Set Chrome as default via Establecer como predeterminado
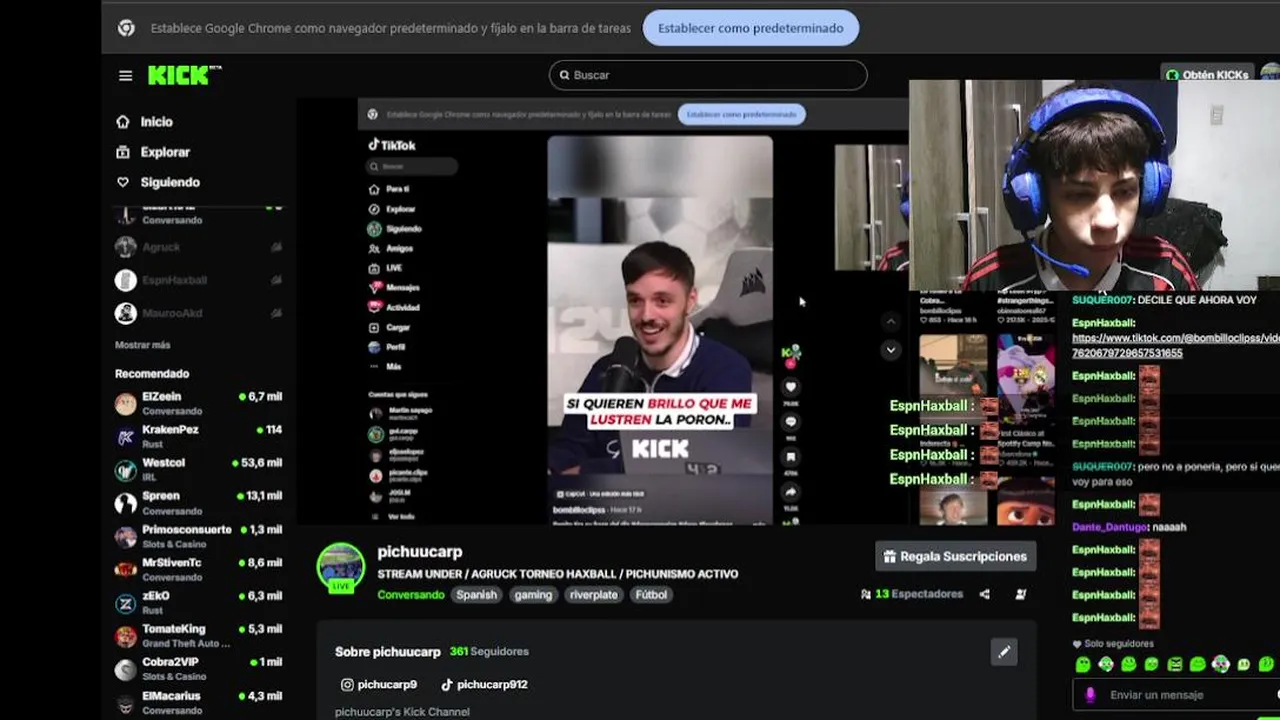The width and height of the screenshot is (1280, 720). pyautogui.click(x=751, y=28)
